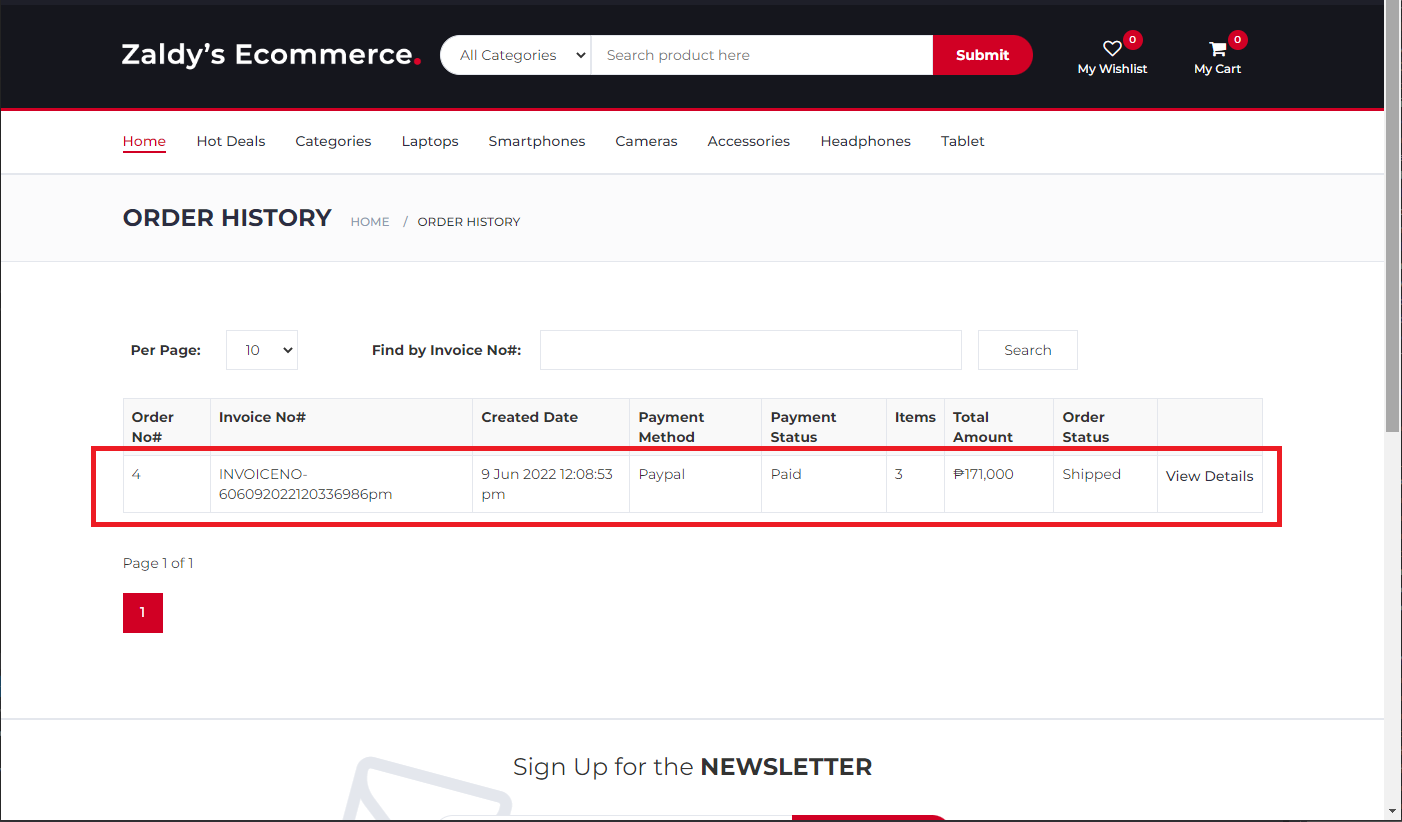
Task: Open View Details for order 4
Action: (1209, 476)
